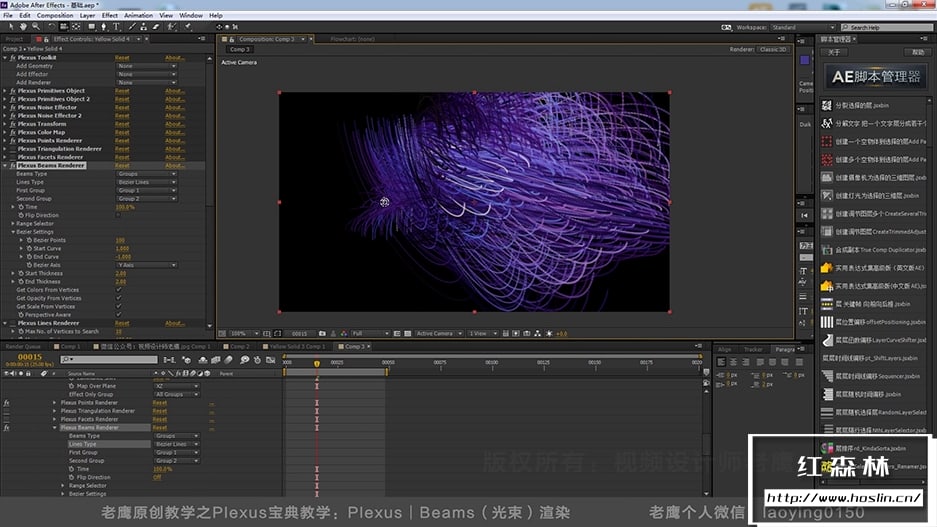Uncheck Get Scale From Vertices
This screenshot has height=527, width=937.
(118, 307)
